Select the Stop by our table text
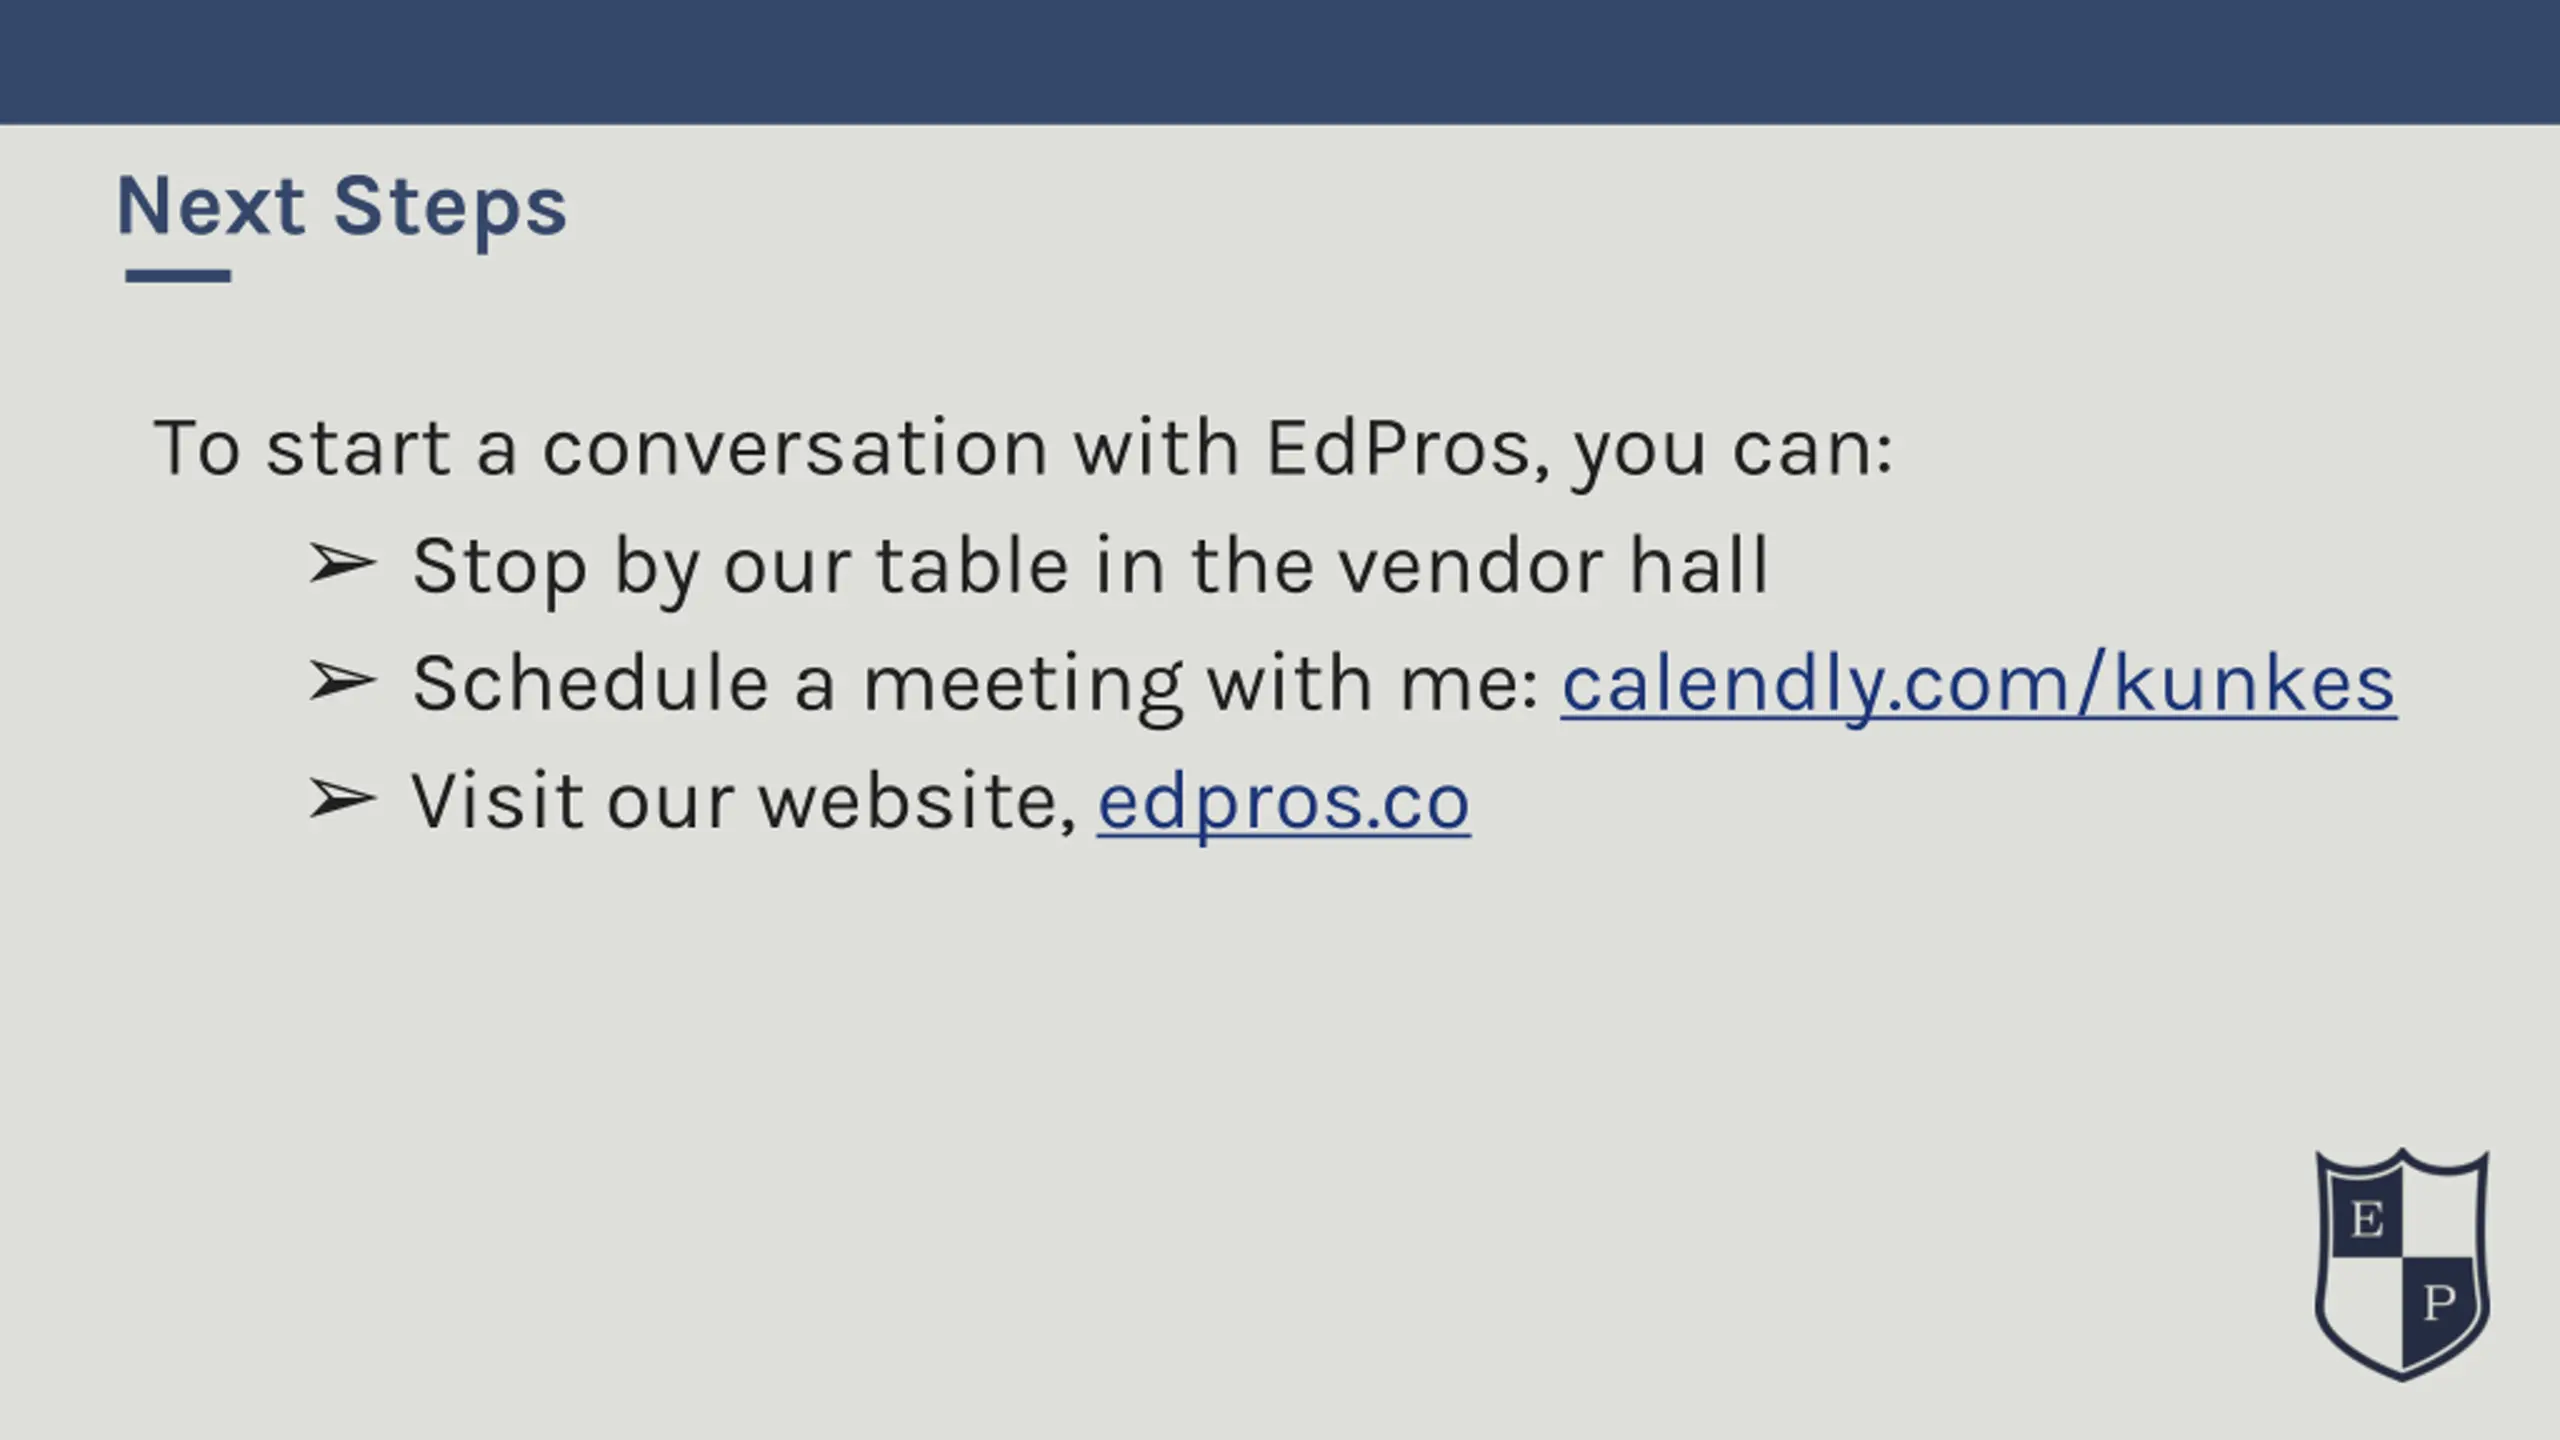2560x1440 pixels. coord(1091,568)
